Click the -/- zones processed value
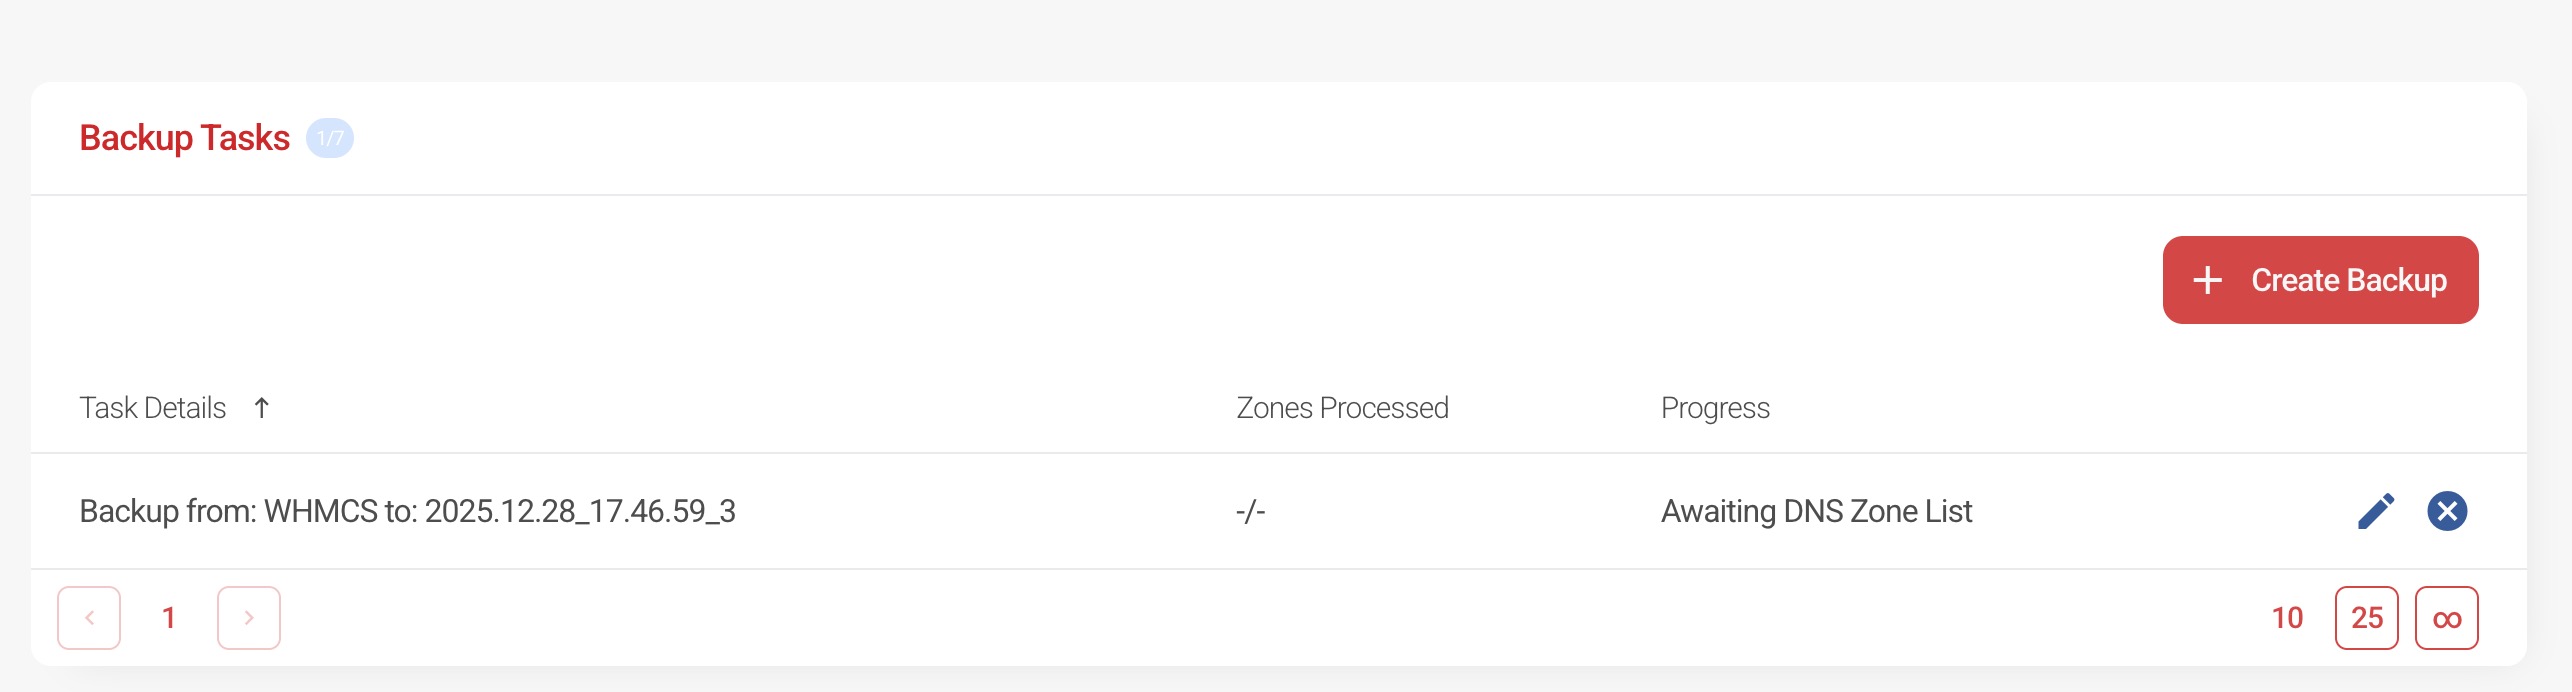Image resolution: width=2572 pixels, height=692 pixels. [1250, 511]
